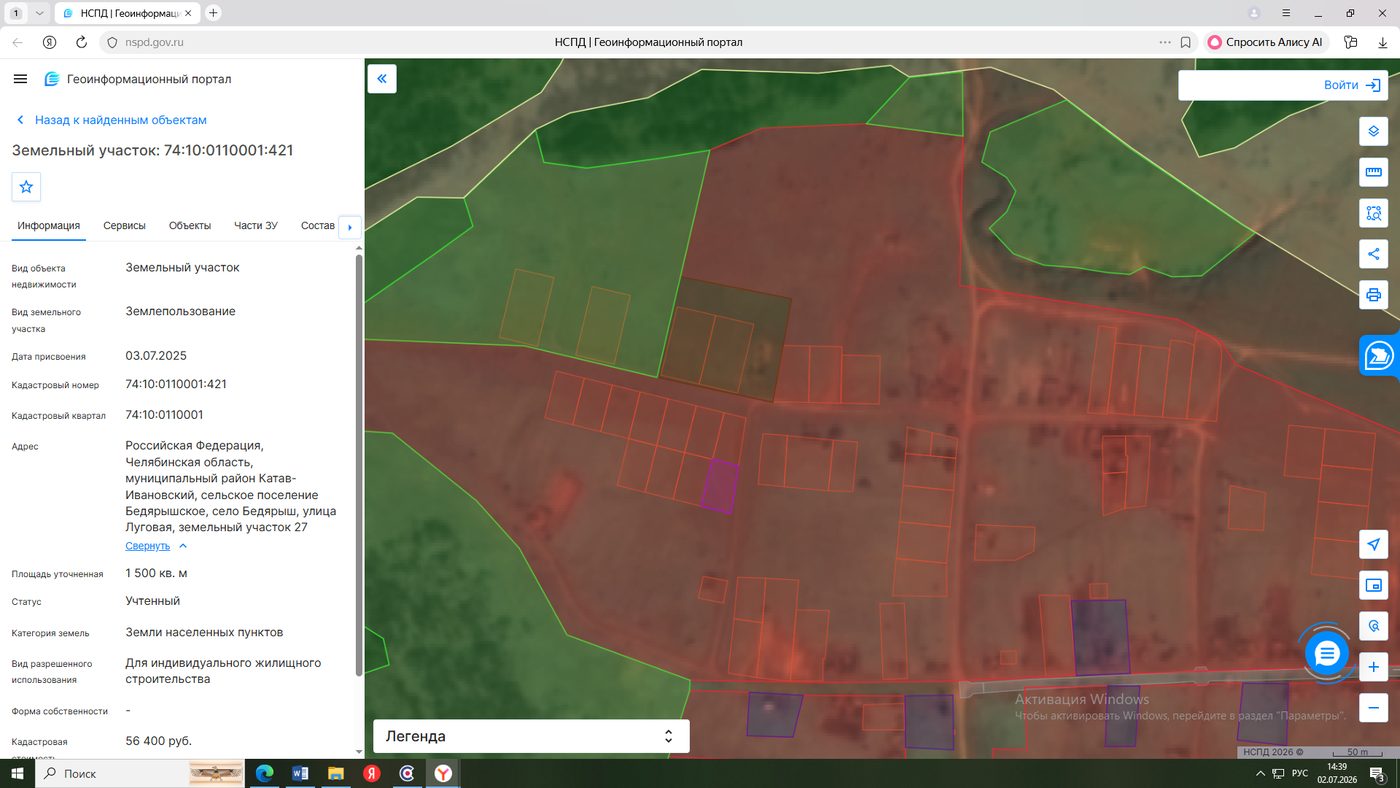Open Word from the Windows taskbar
Viewport: 1400px width, 788px height.
tap(301, 774)
